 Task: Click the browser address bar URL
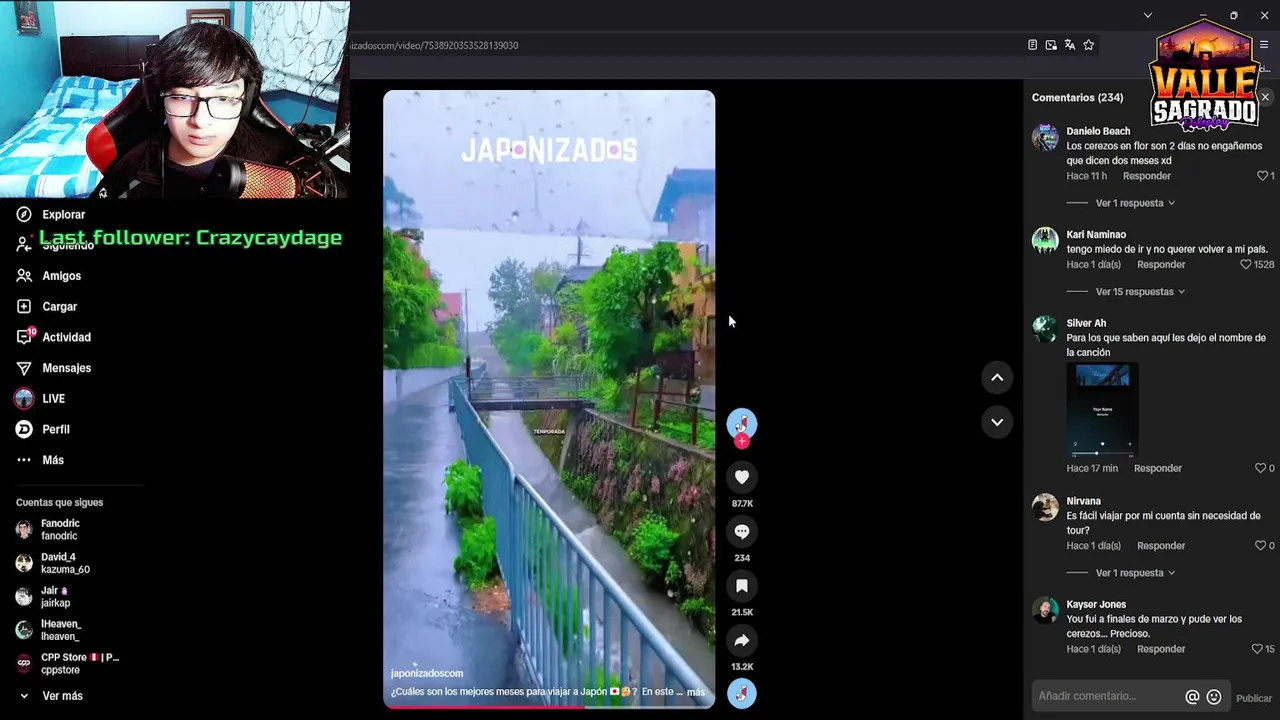coord(434,45)
